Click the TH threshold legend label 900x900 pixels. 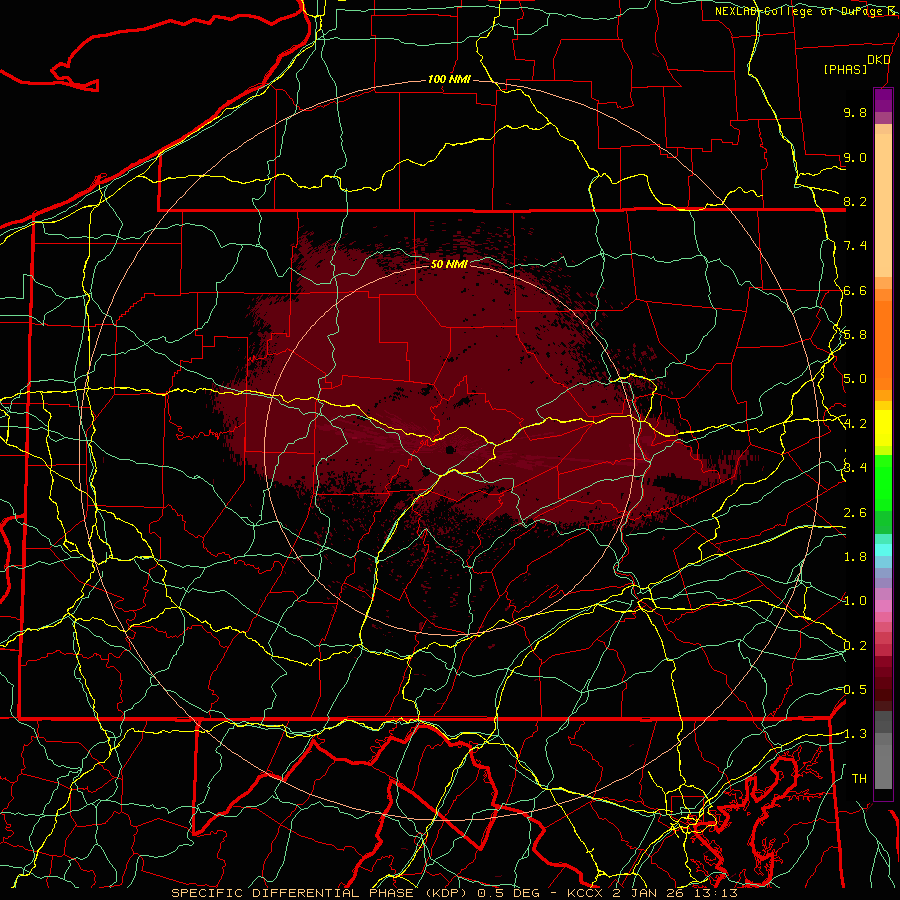click(x=859, y=779)
